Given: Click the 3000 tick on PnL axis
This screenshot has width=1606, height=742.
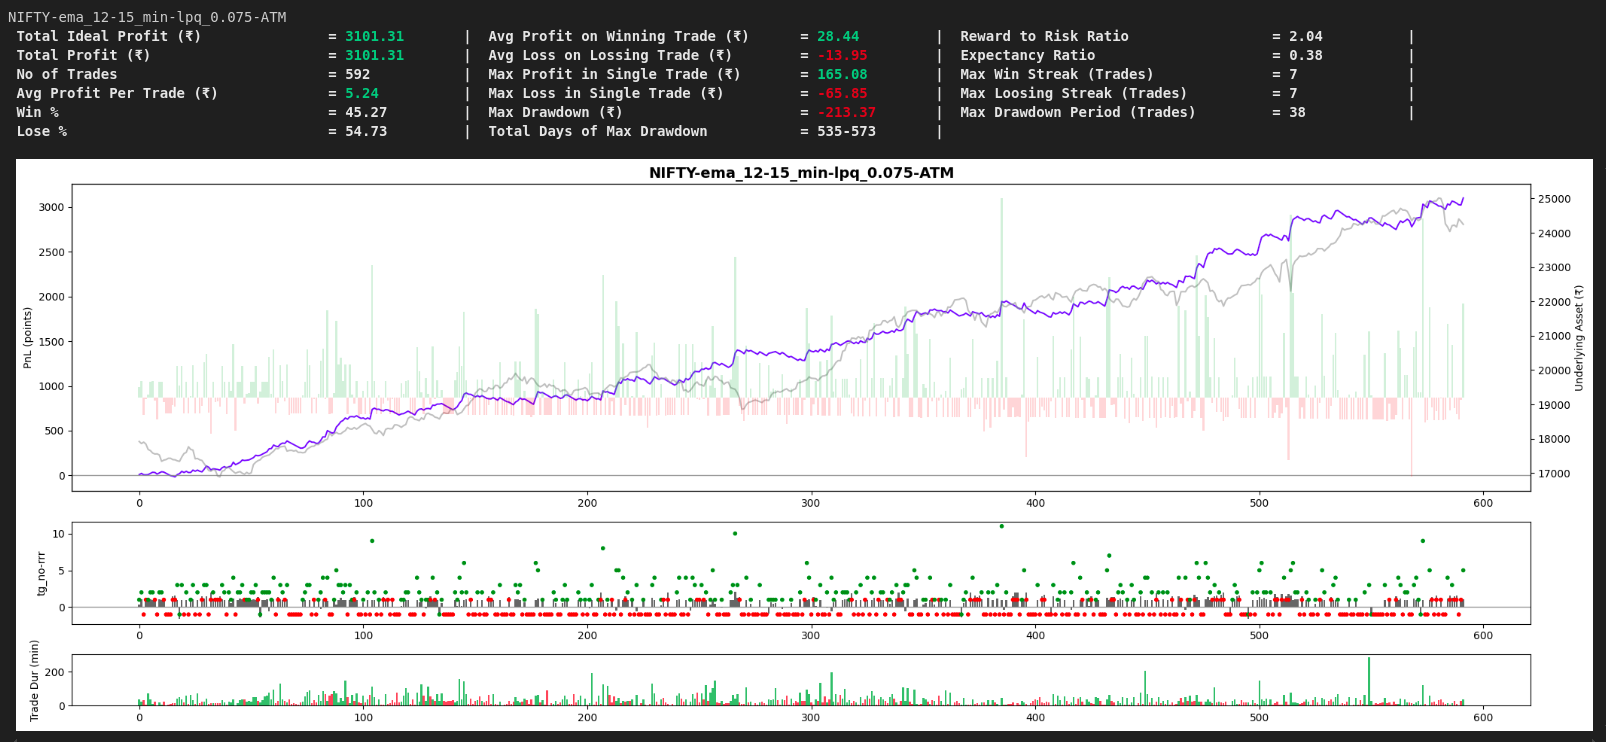Looking at the screenshot, I should click(x=51, y=207).
